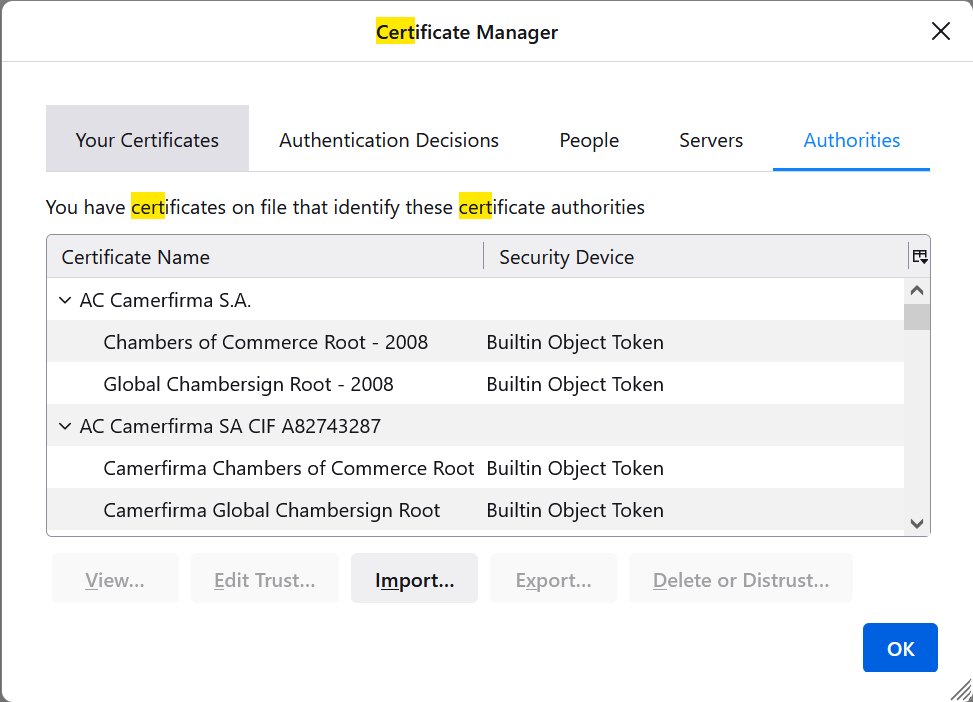Switch to the Your Certificates tab

(147, 139)
